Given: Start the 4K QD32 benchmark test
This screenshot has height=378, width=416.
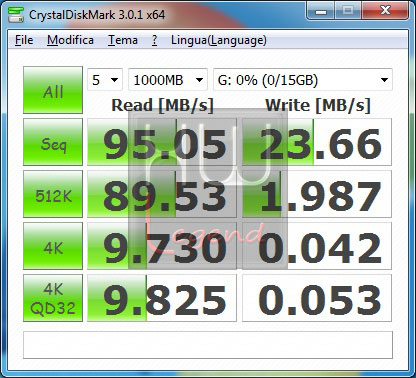Looking at the screenshot, I should (x=53, y=298).
